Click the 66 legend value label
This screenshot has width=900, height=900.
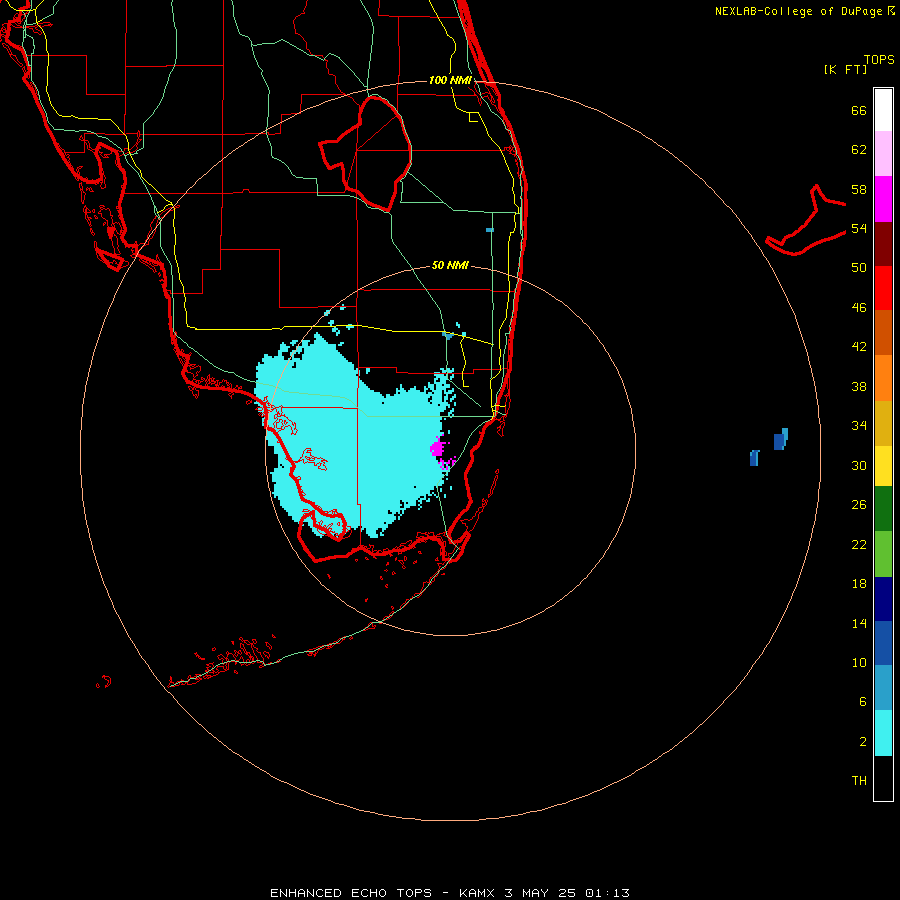[859, 111]
